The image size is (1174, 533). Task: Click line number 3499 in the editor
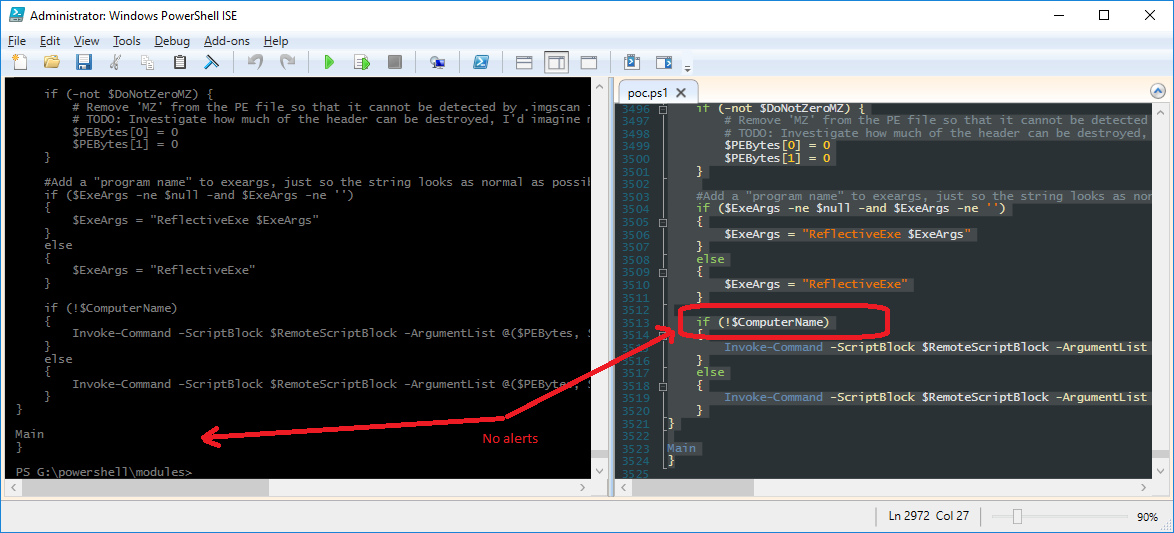pos(636,146)
